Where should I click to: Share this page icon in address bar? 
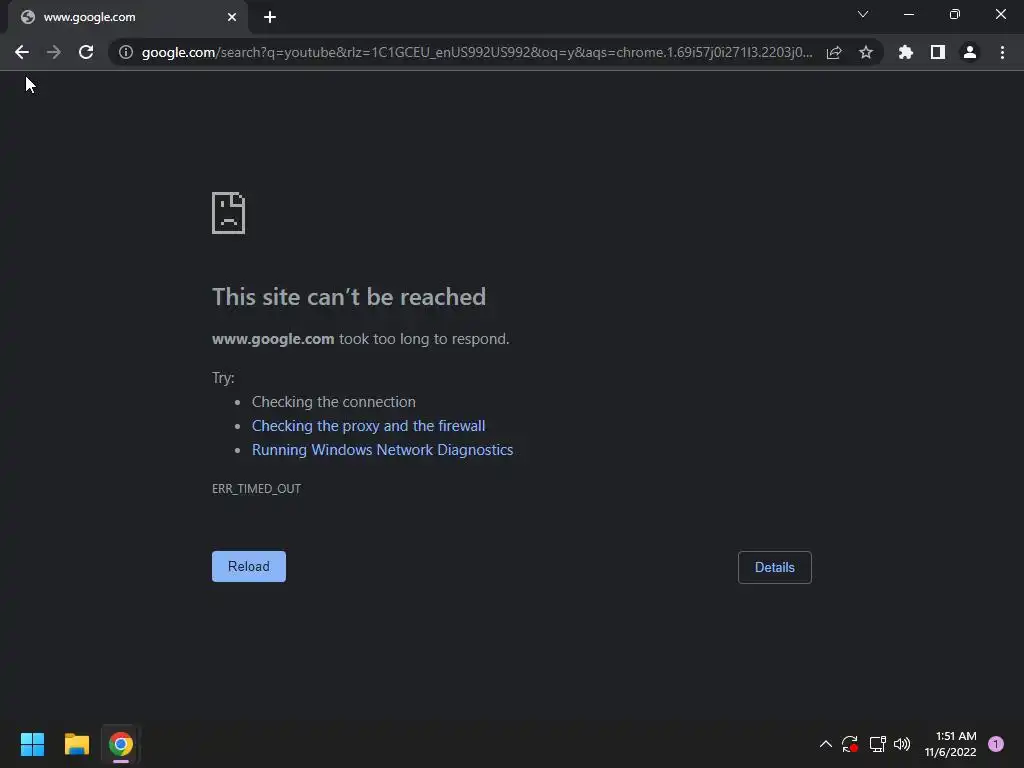click(834, 52)
